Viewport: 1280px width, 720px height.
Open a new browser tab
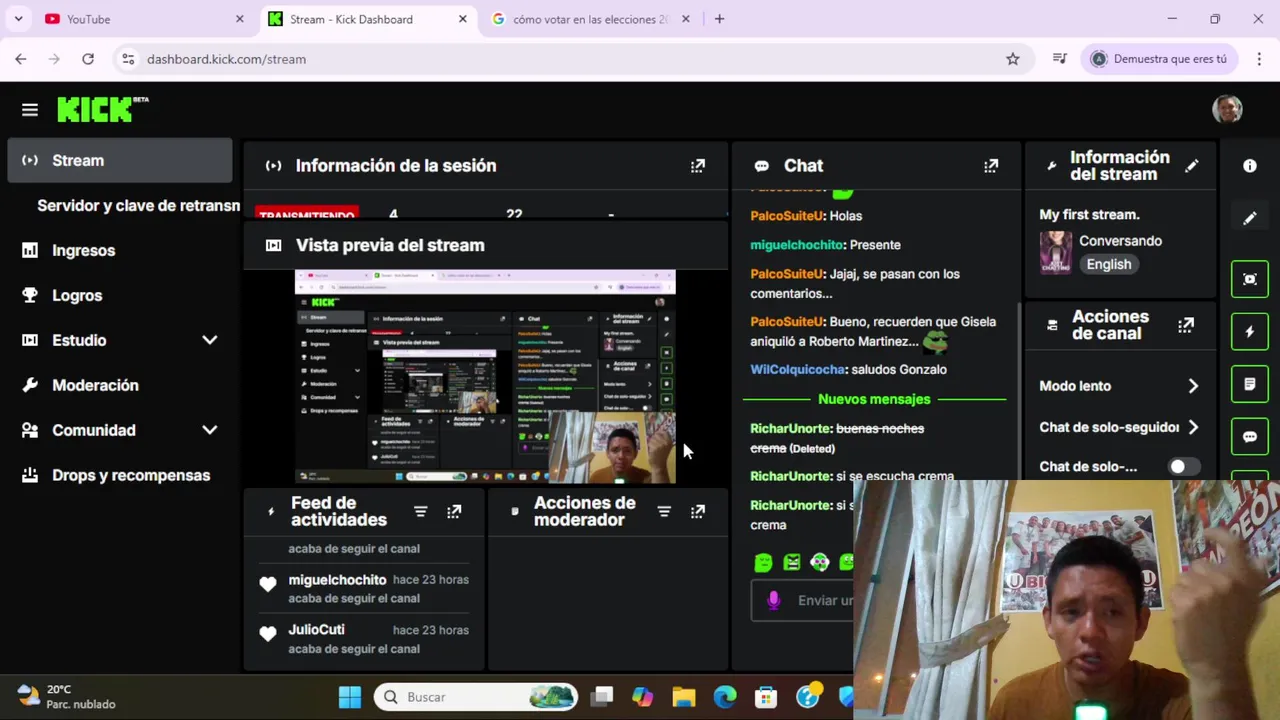point(719,19)
